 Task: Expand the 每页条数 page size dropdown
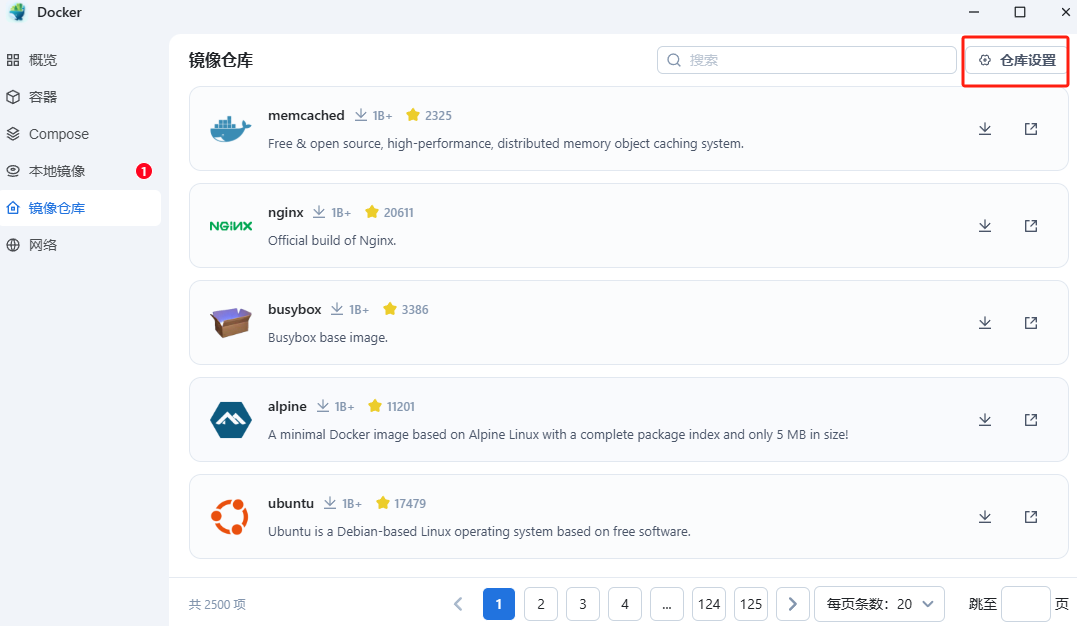[879, 604]
